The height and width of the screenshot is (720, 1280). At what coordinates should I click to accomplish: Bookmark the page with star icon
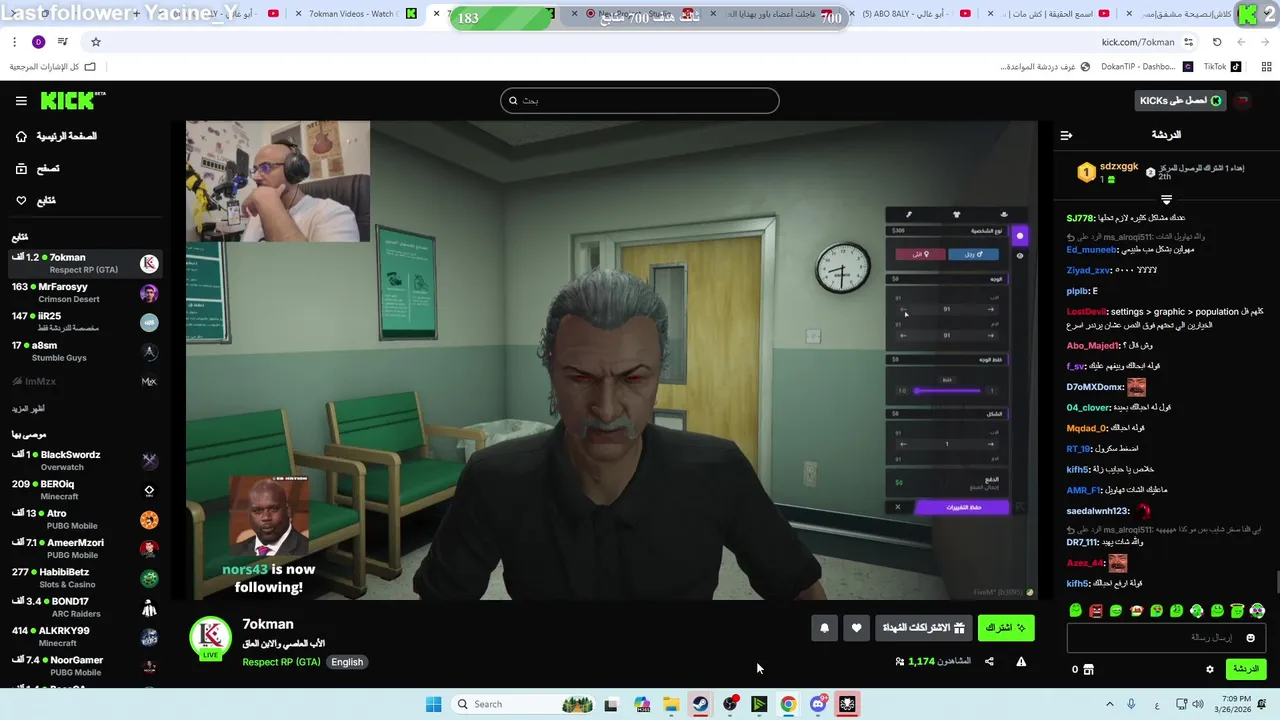click(x=96, y=42)
